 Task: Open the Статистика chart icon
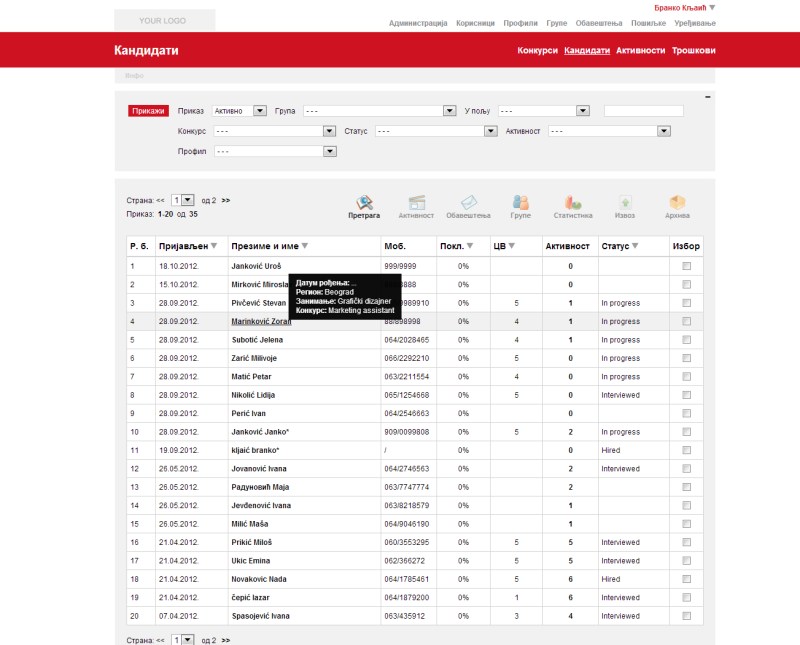(573, 203)
